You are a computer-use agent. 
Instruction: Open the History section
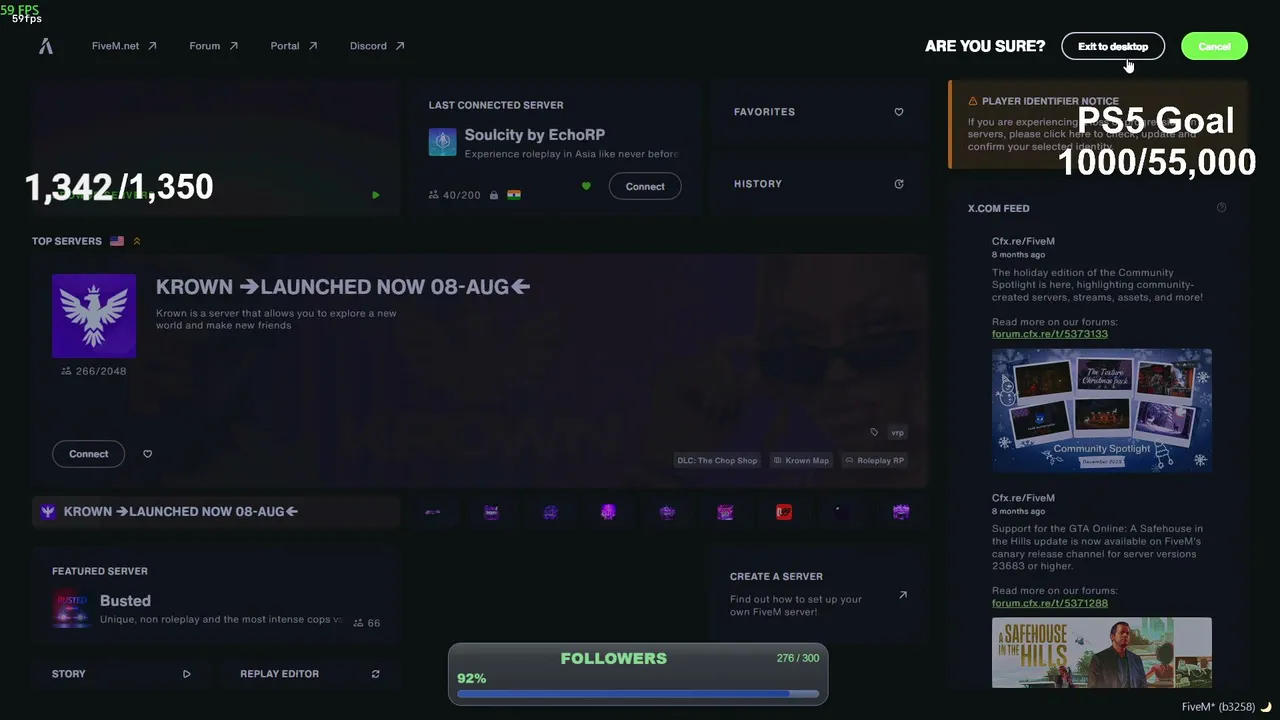[x=819, y=184]
